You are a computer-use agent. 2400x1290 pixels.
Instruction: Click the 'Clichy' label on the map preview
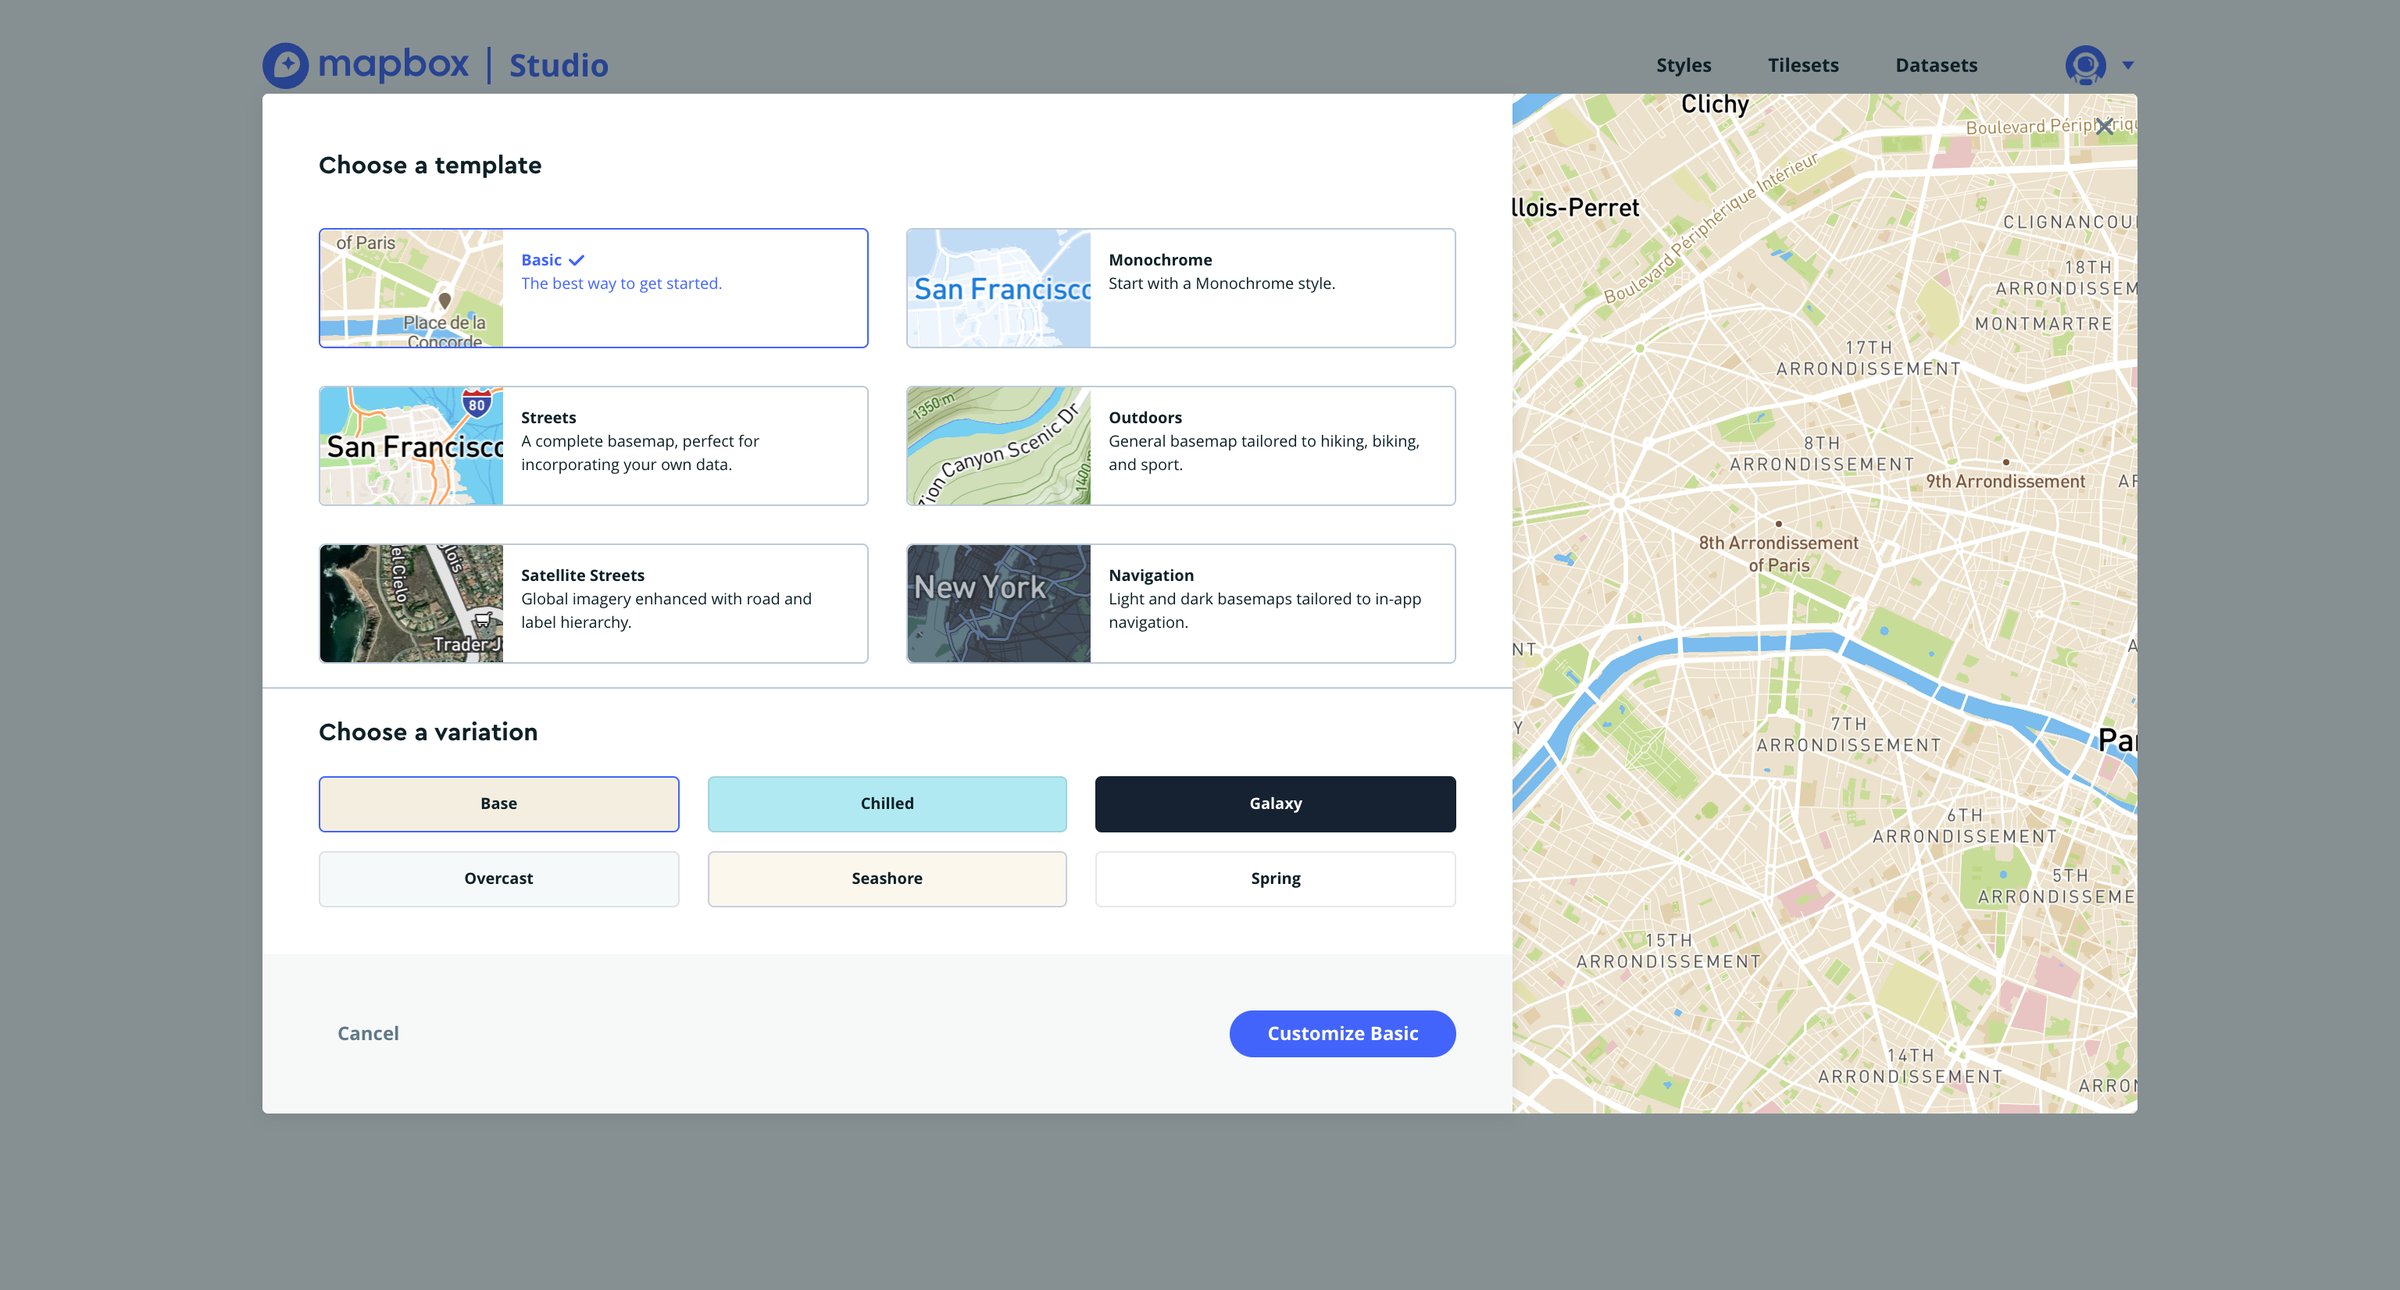pos(1714,104)
